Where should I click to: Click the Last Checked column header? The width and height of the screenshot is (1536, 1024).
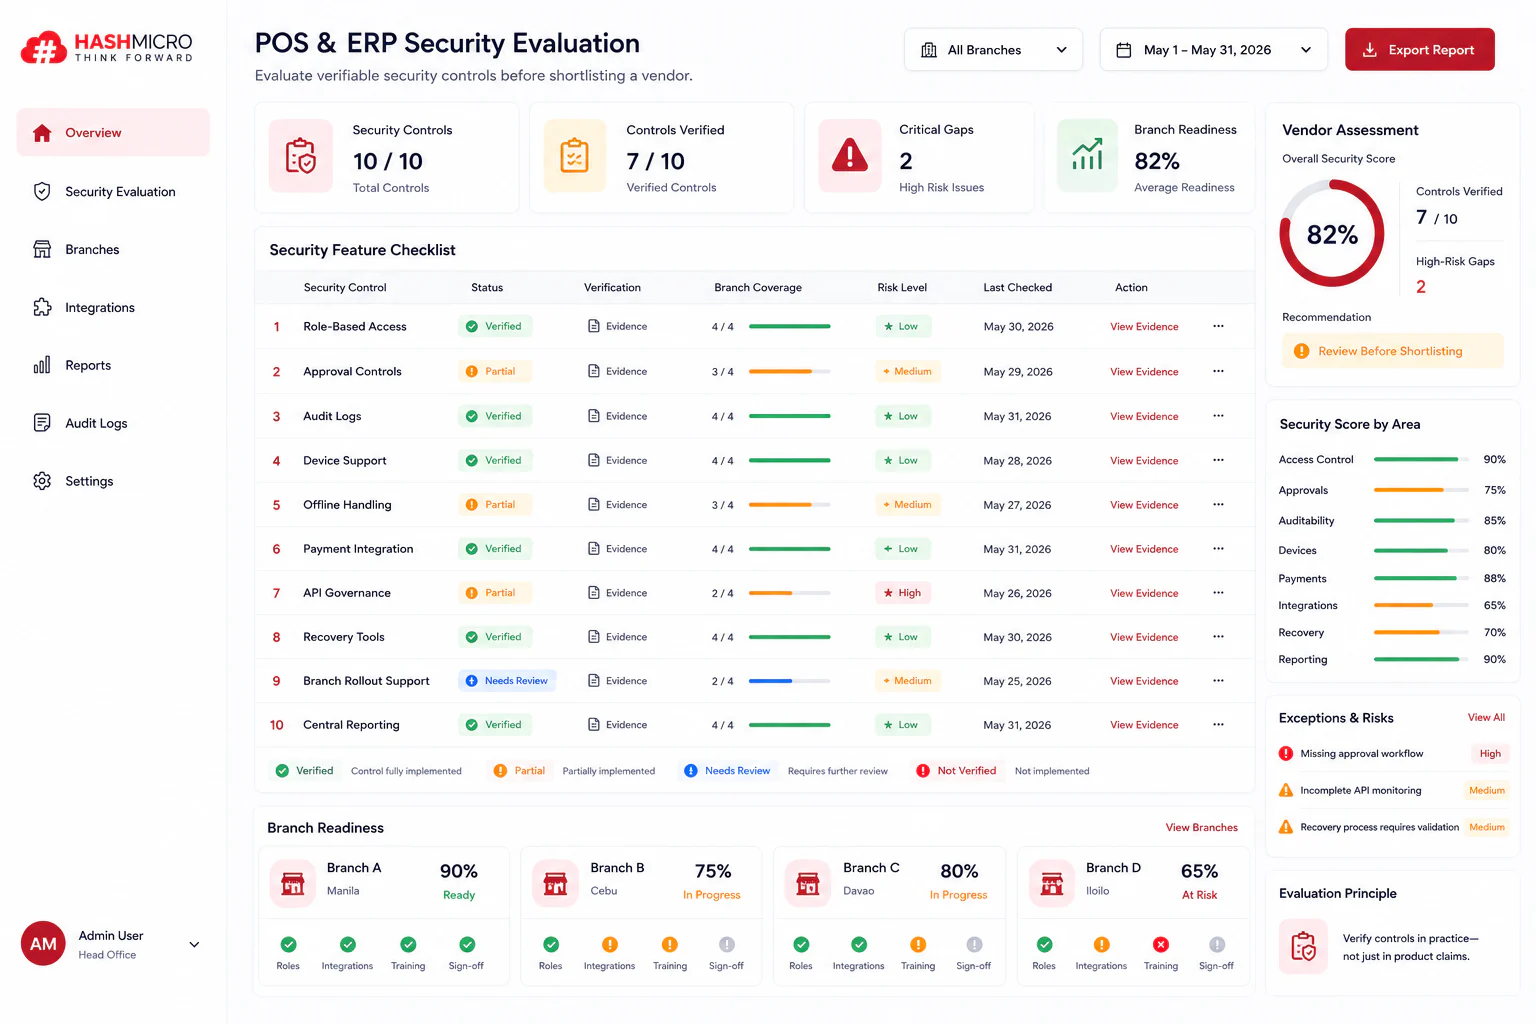tap(1017, 288)
